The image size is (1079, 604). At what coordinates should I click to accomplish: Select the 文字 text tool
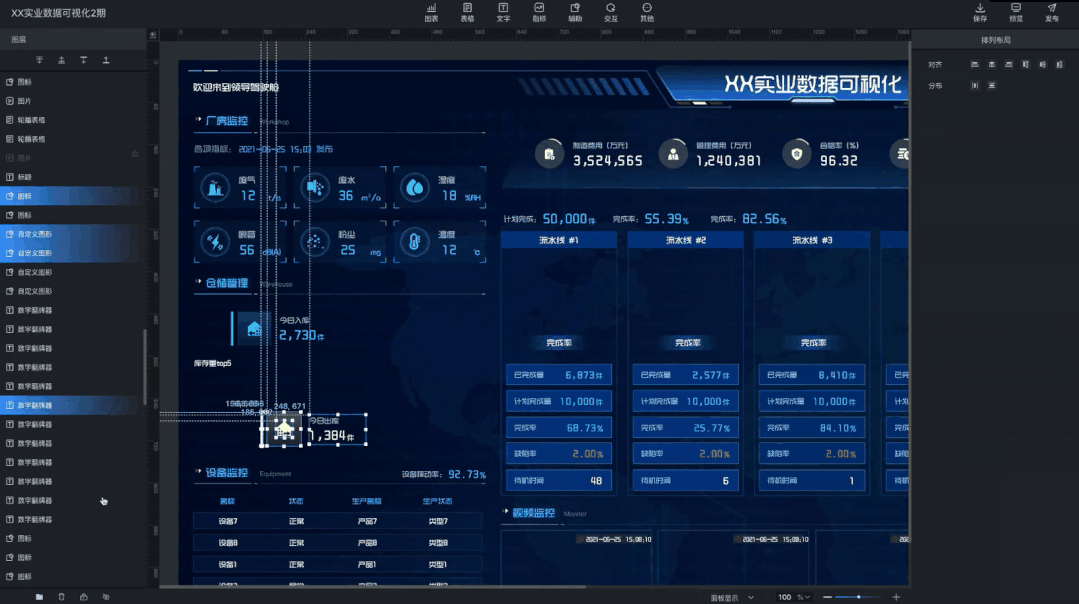pyautogui.click(x=503, y=12)
